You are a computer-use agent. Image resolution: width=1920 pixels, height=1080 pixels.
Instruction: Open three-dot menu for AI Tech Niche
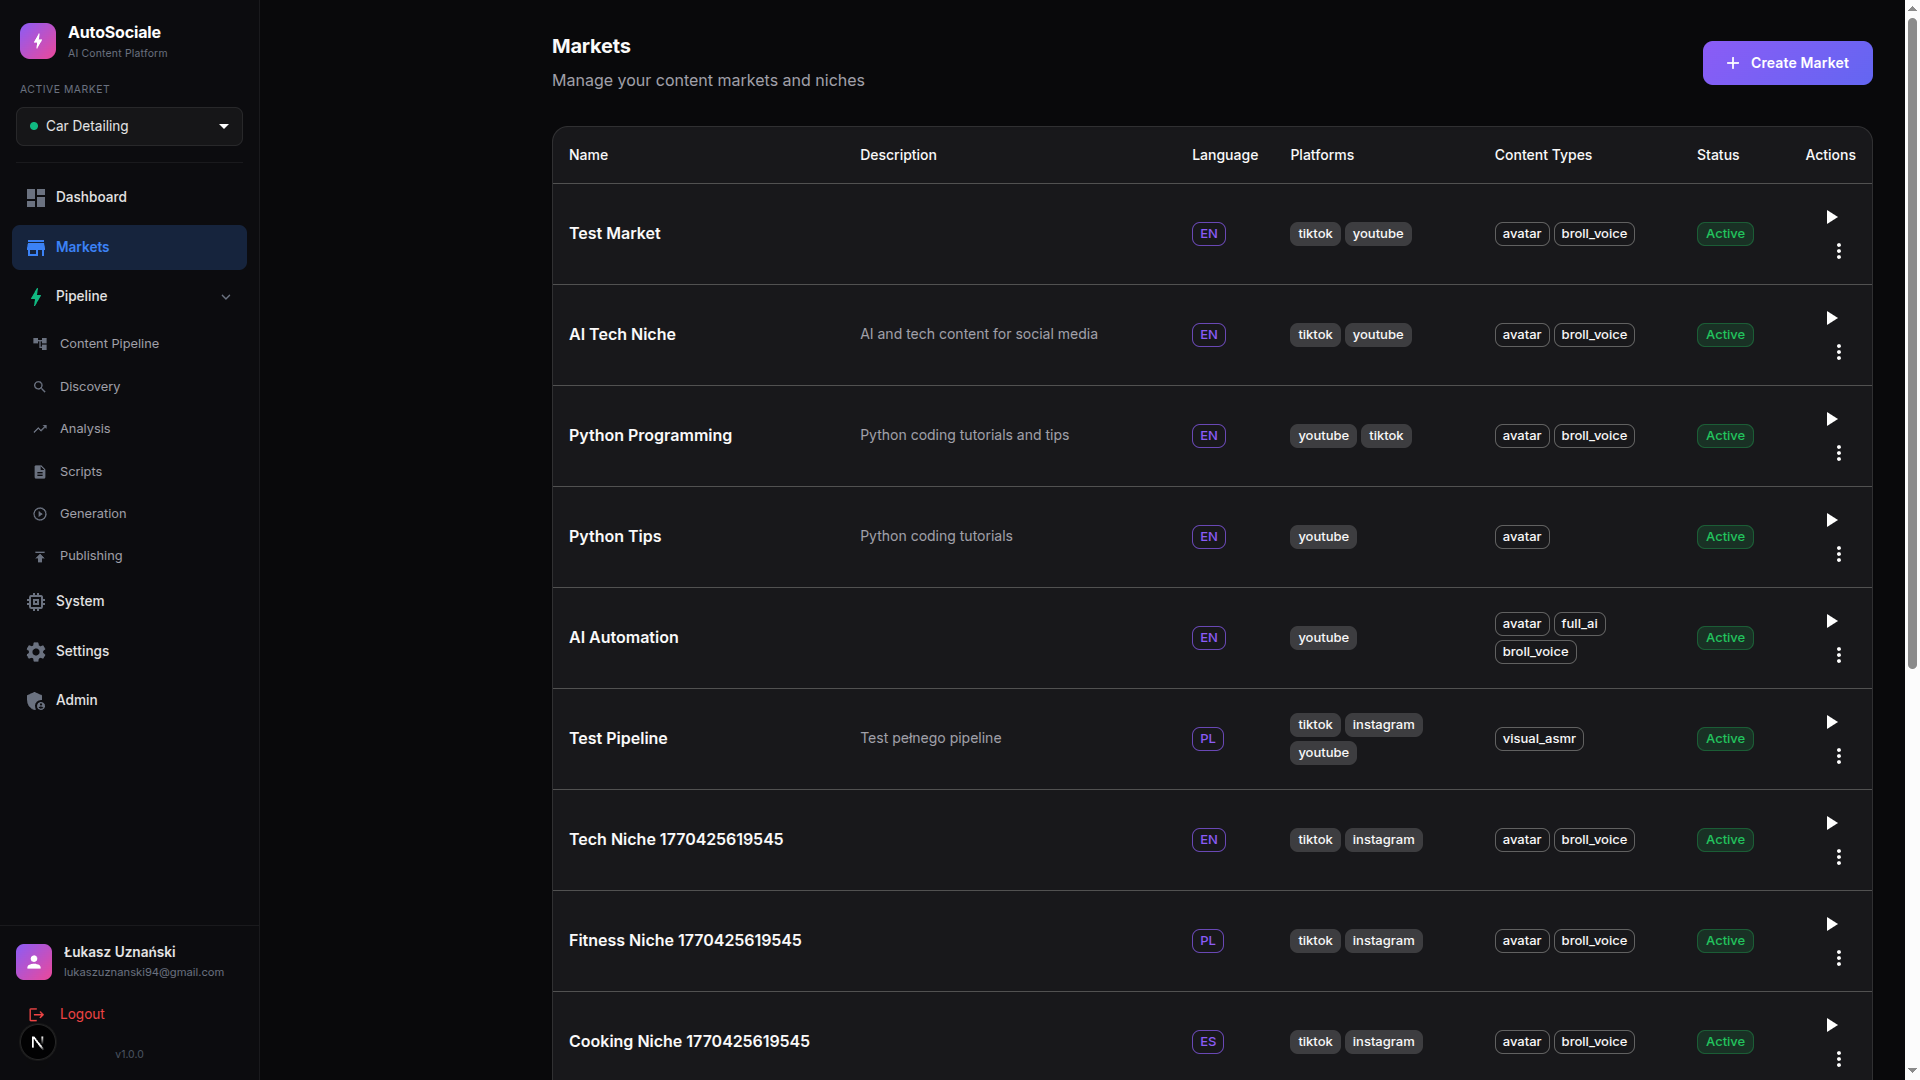(1838, 352)
